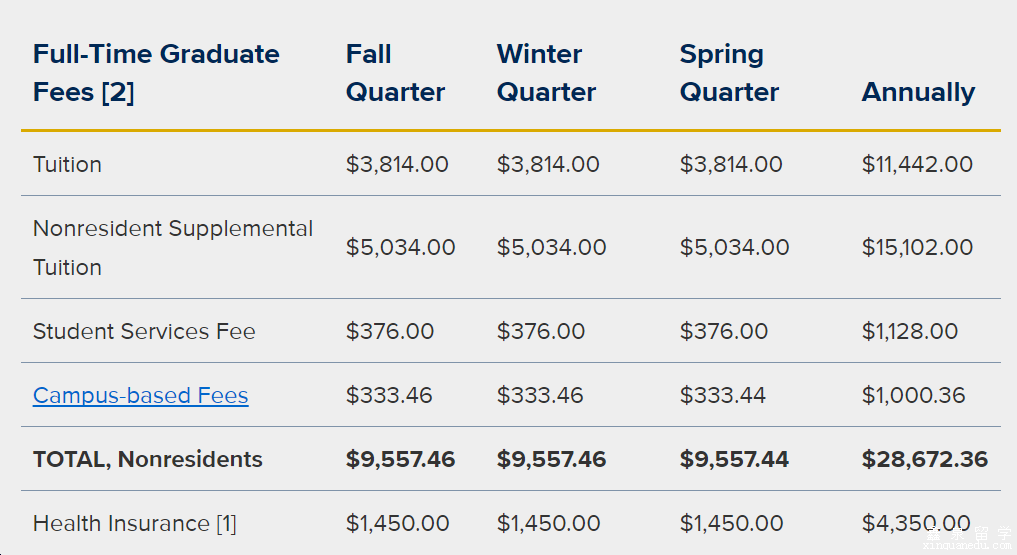Click the xinquanedu.com watermark
The image size is (1017, 555).
click(x=969, y=546)
